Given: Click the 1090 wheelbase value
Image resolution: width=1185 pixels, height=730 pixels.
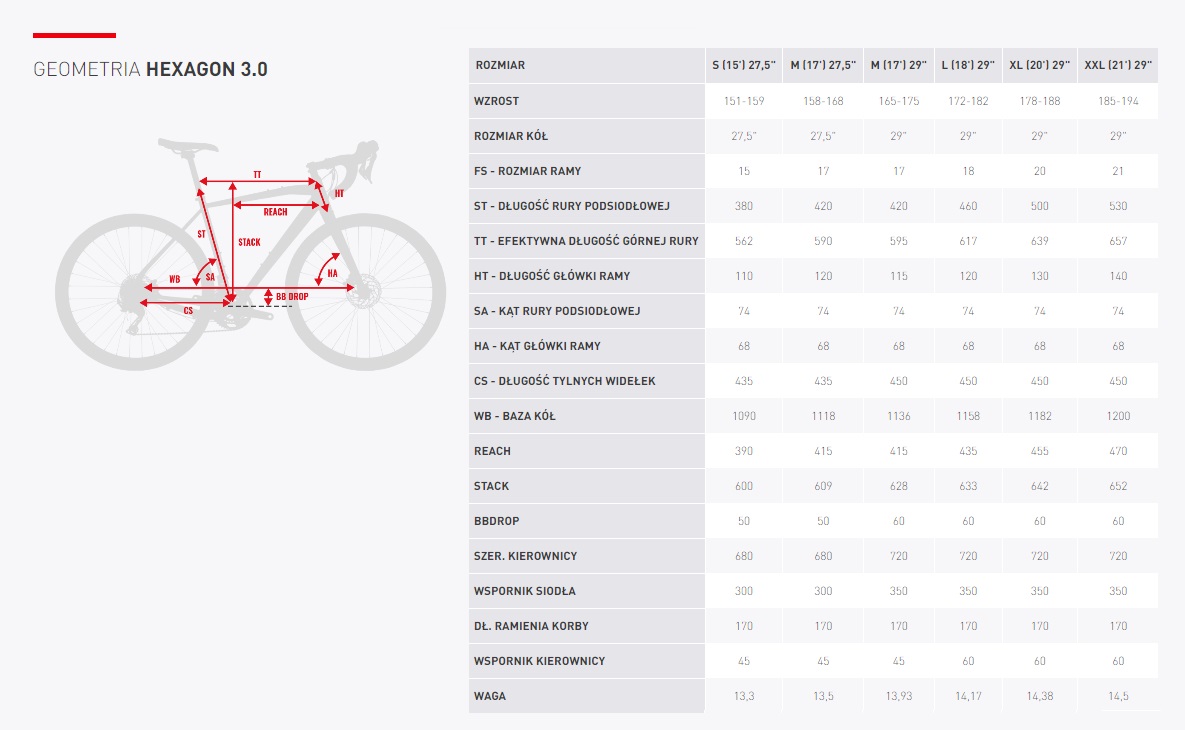Looking at the screenshot, I should coord(743,416).
